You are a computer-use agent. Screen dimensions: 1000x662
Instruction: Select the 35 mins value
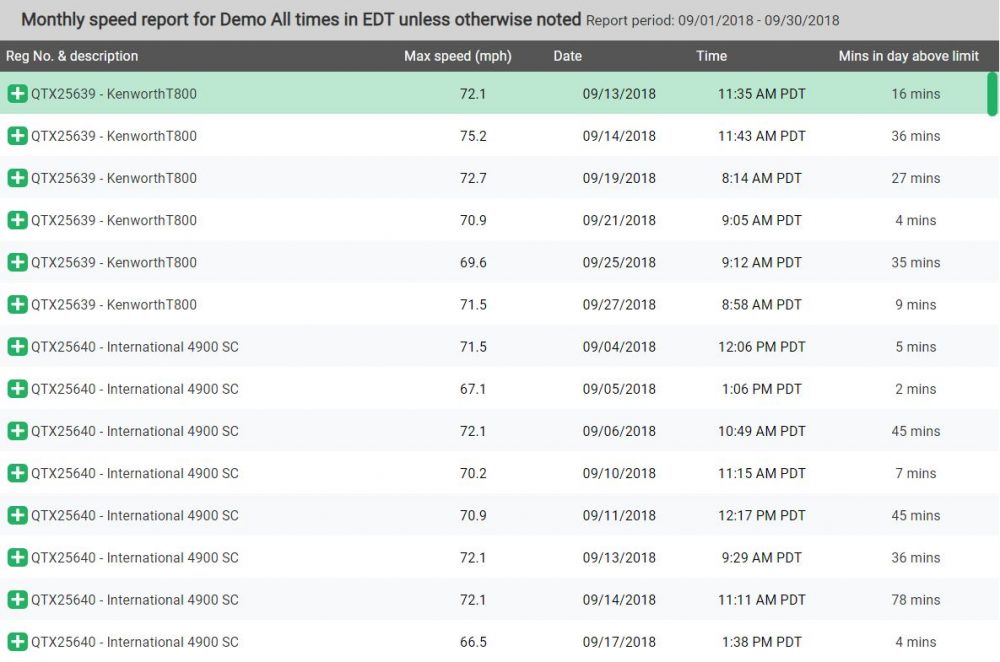tap(916, 262)
